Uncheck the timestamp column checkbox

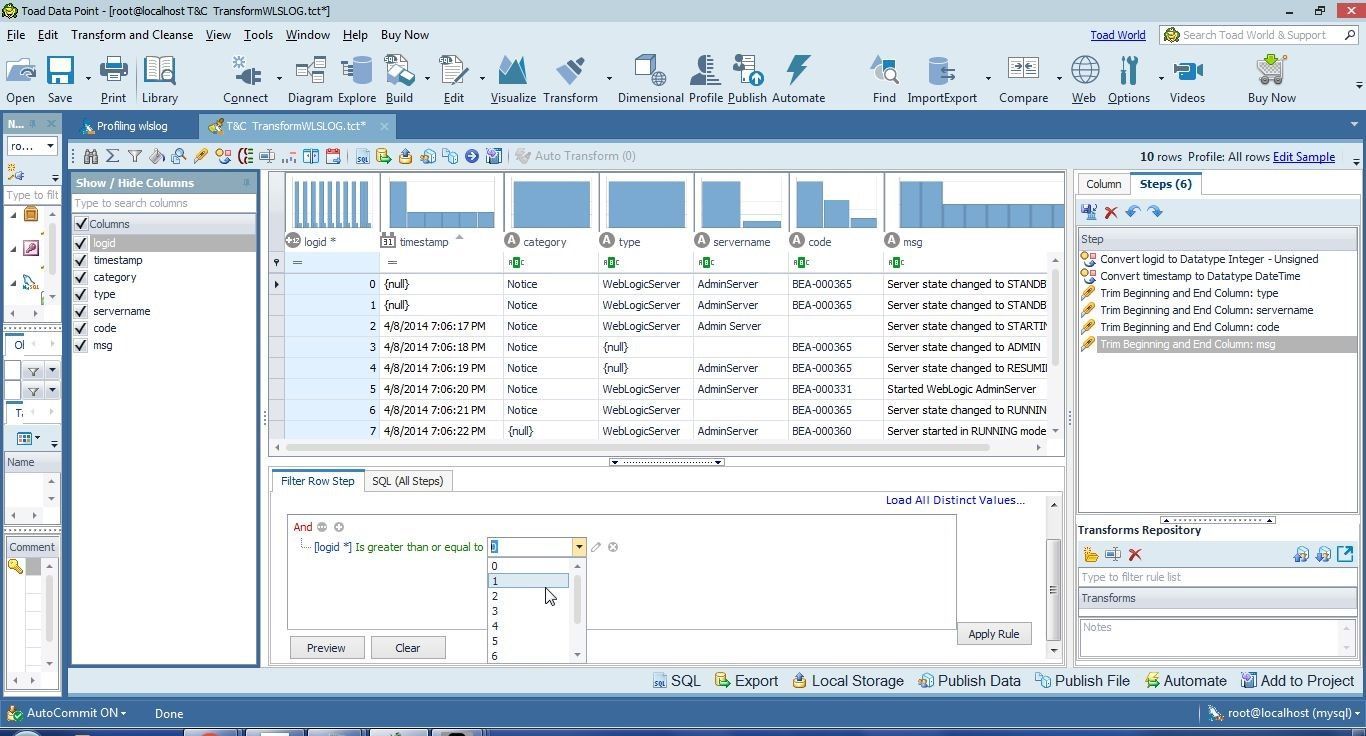[81, 260]
